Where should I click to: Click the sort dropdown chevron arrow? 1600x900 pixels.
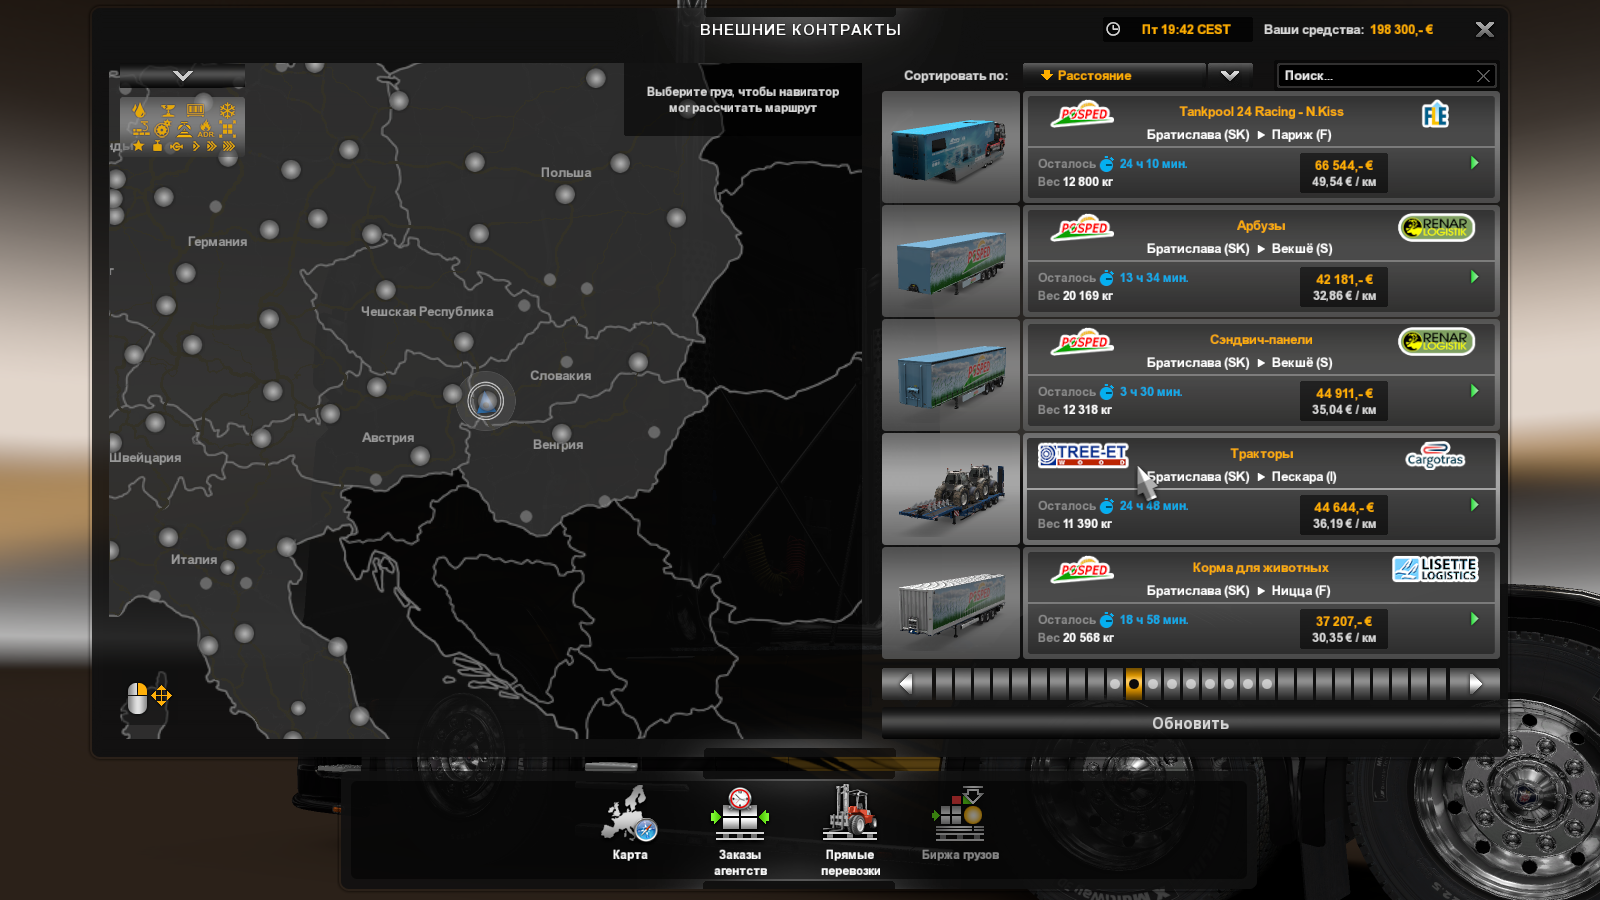pyautogui.click(x=1230, y=76)
